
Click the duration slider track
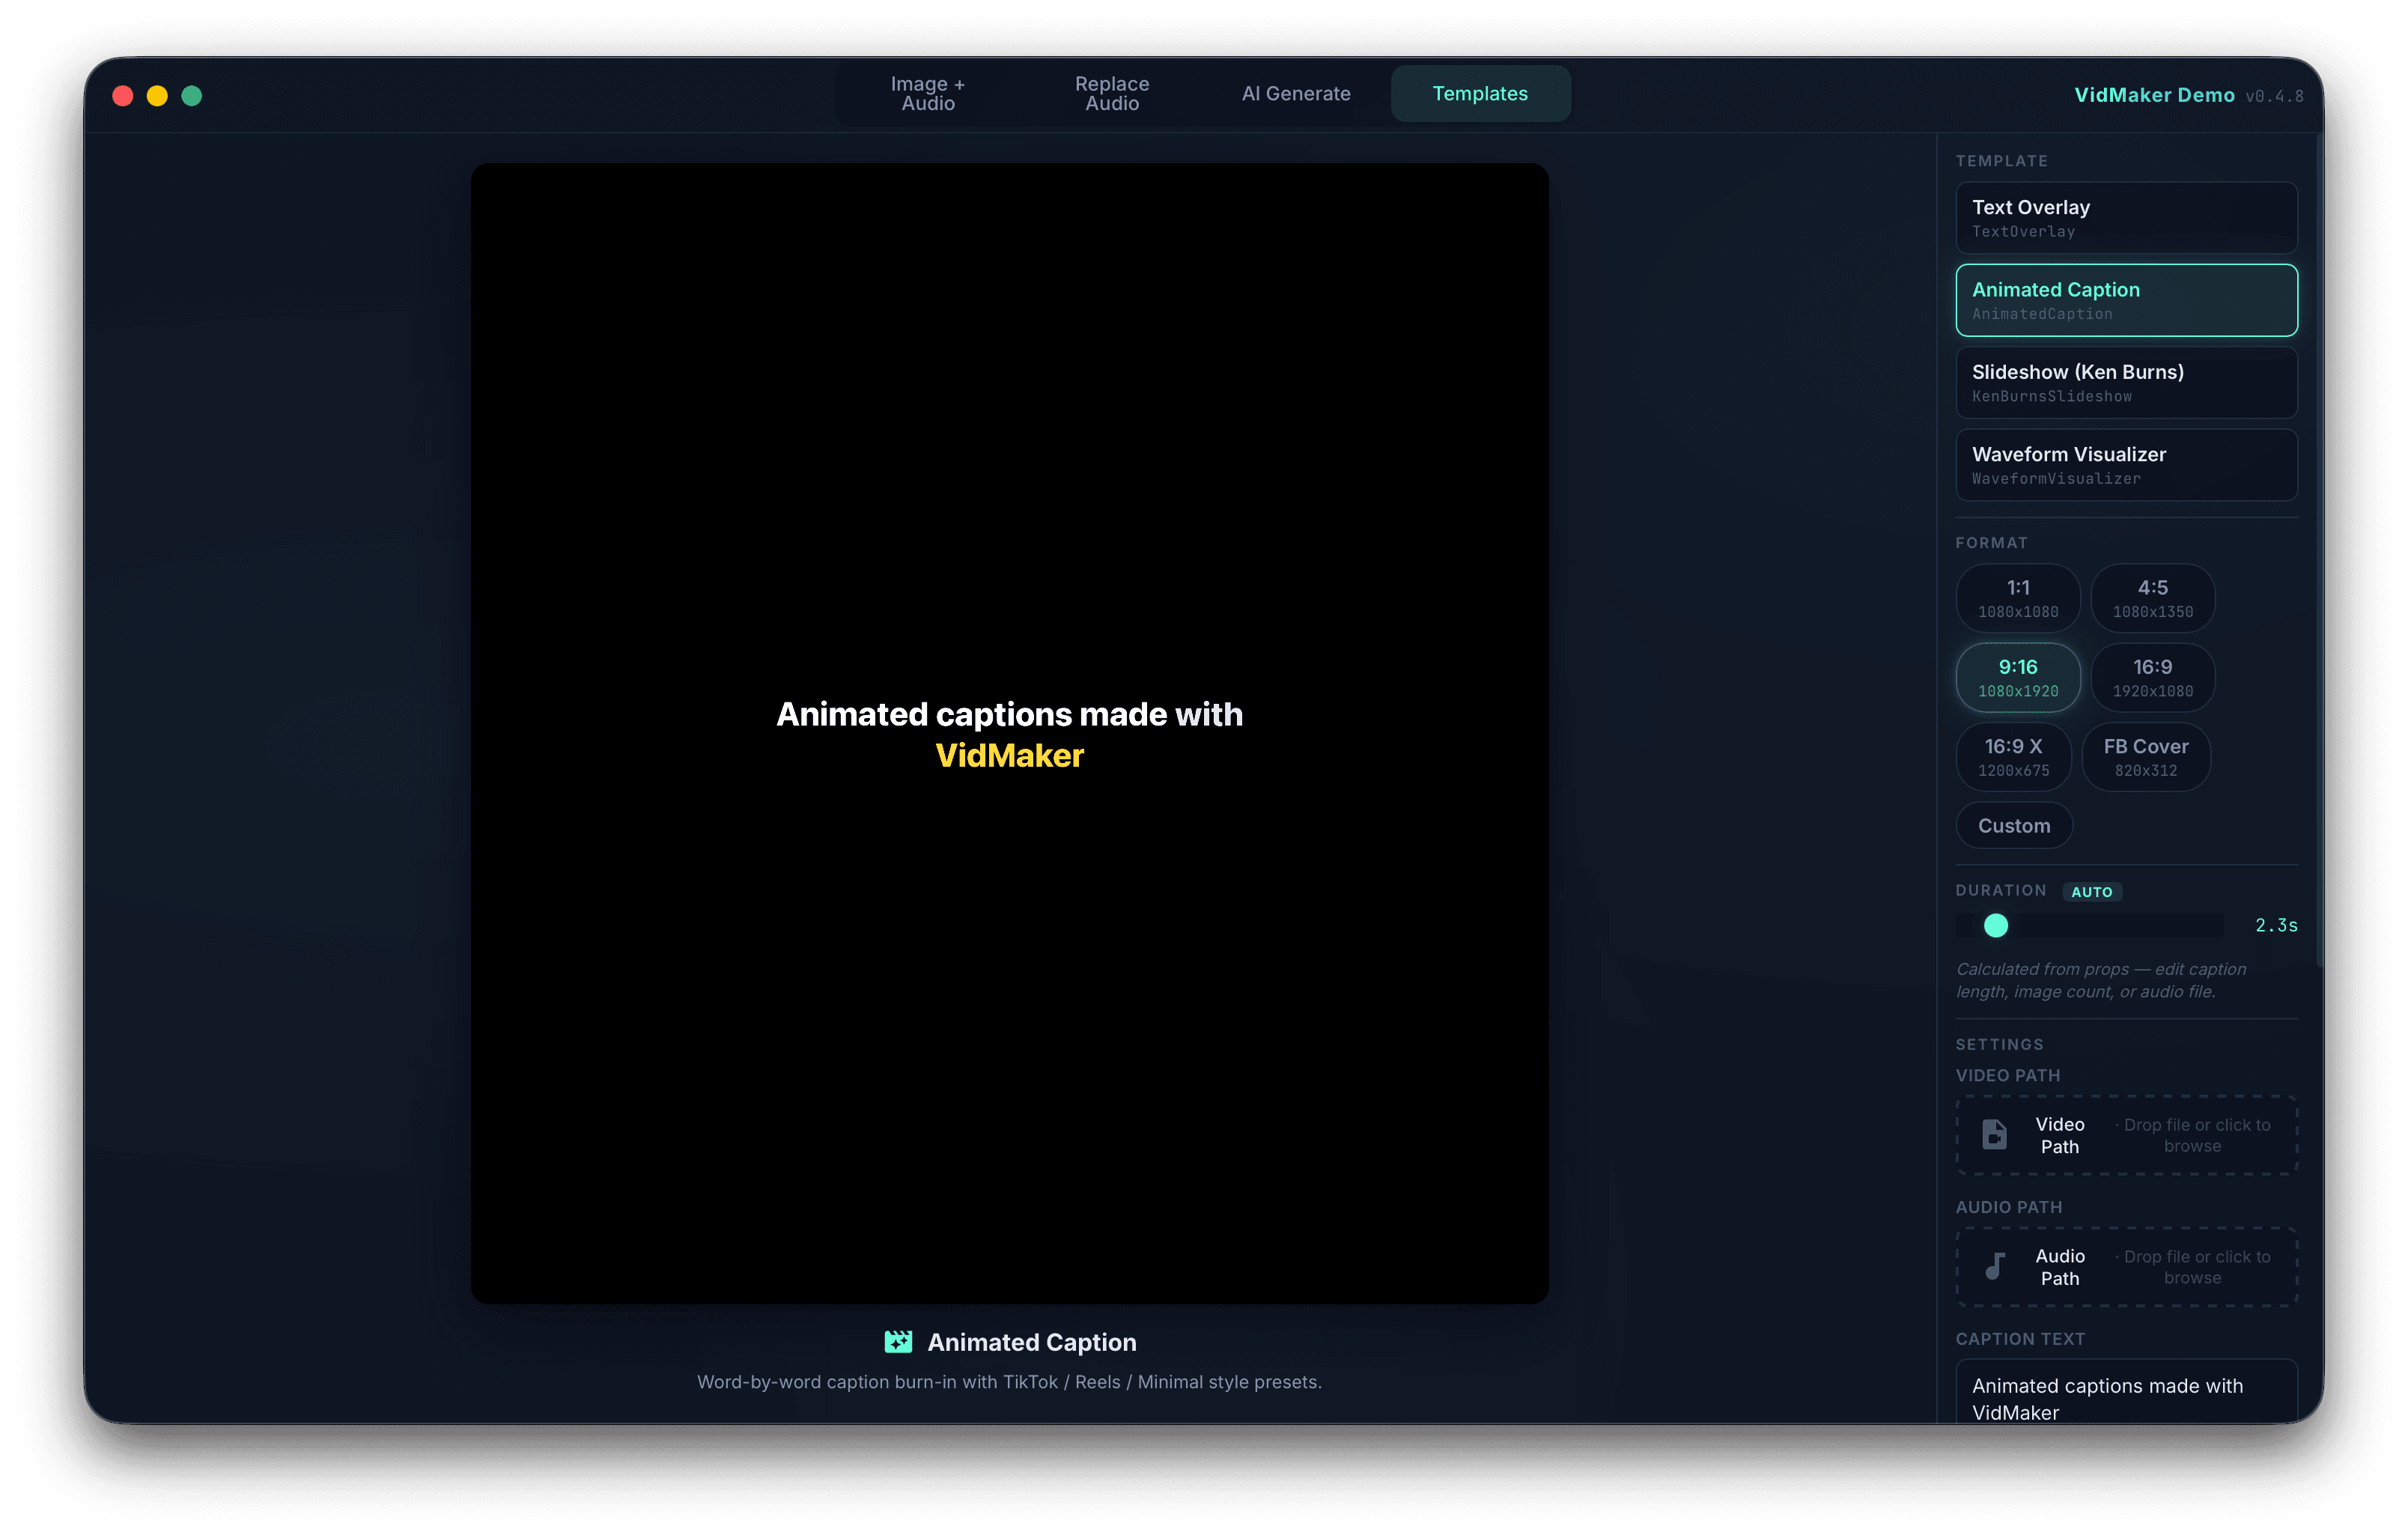coord(2089,926)
